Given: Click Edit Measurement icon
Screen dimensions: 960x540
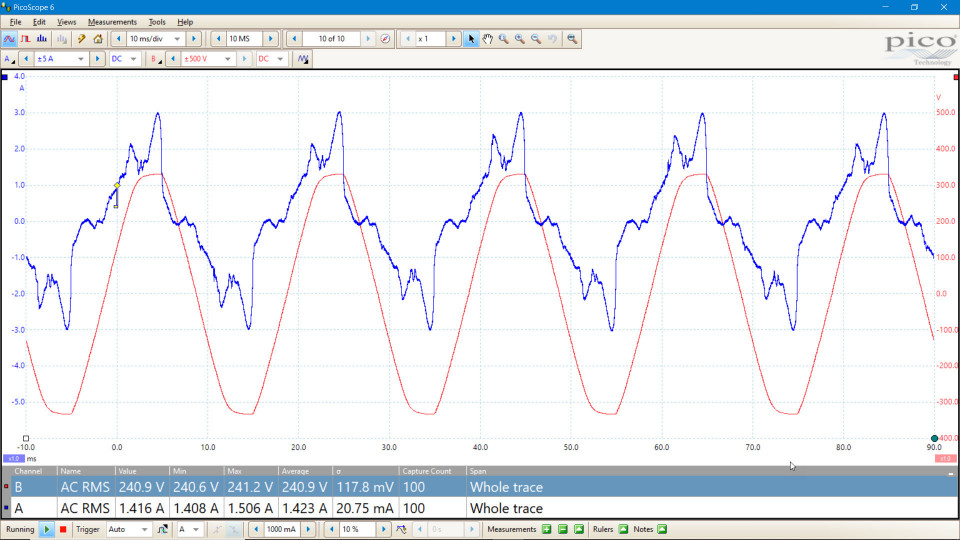Looking at the screenshot, I should [x=579, y=529].
